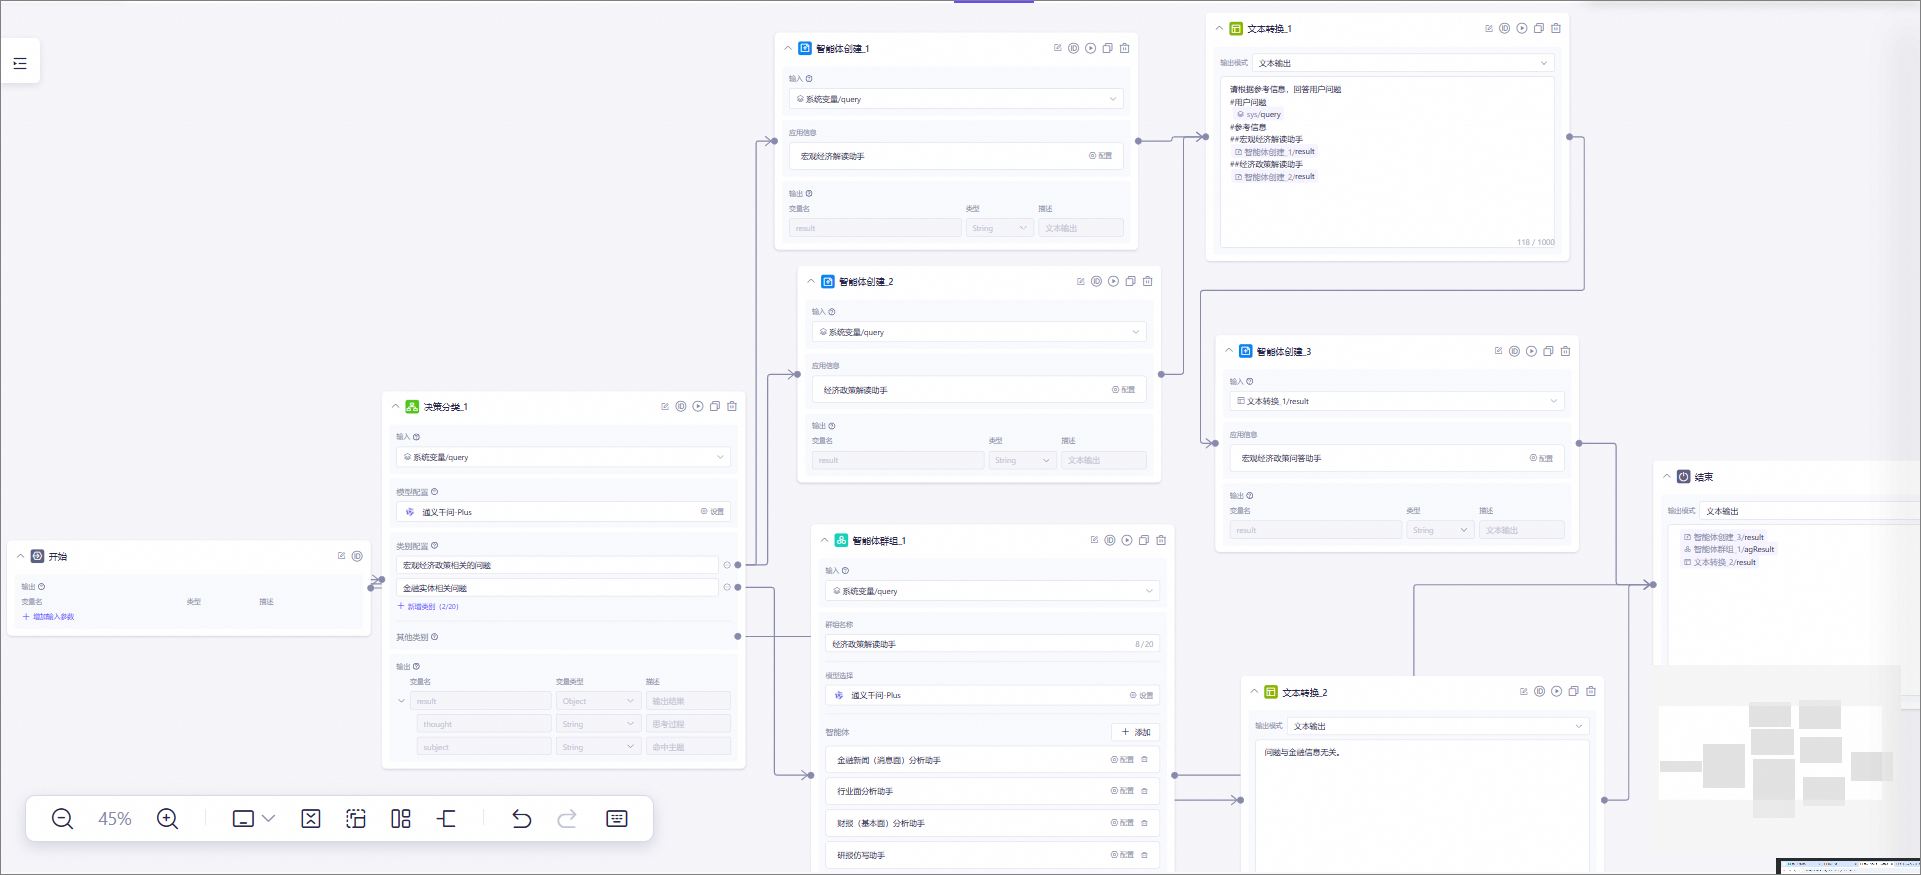This screenshot has height=875, width=1921.
Task: Delete the 智能体创建_2 node
Action: pos(1148,281)
